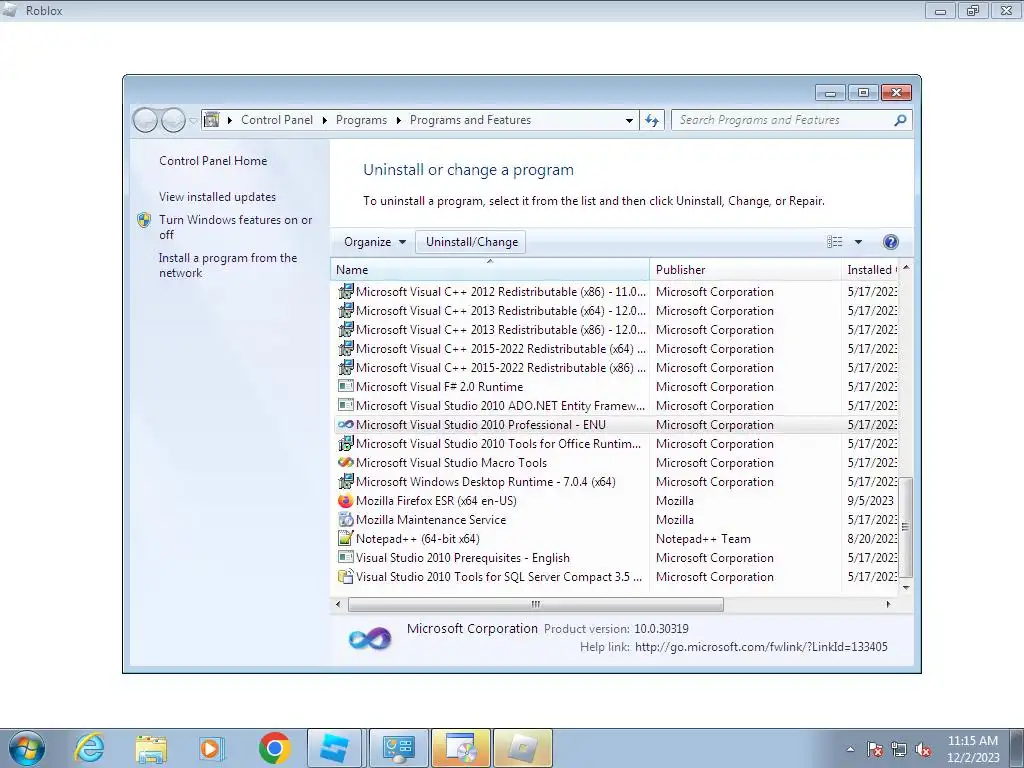Click the Control Panel breadcrumb
The image size is (1024, 768).
277,120
